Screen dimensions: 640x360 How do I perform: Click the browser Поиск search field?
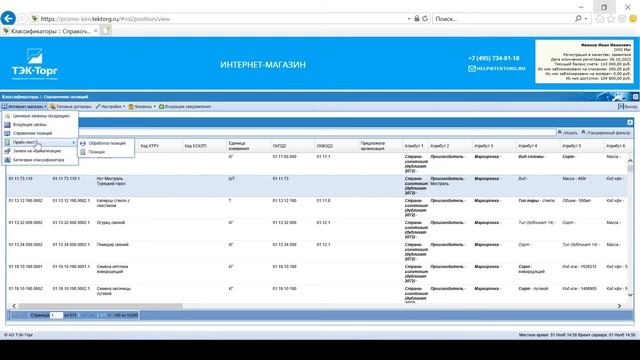[504, 19]
